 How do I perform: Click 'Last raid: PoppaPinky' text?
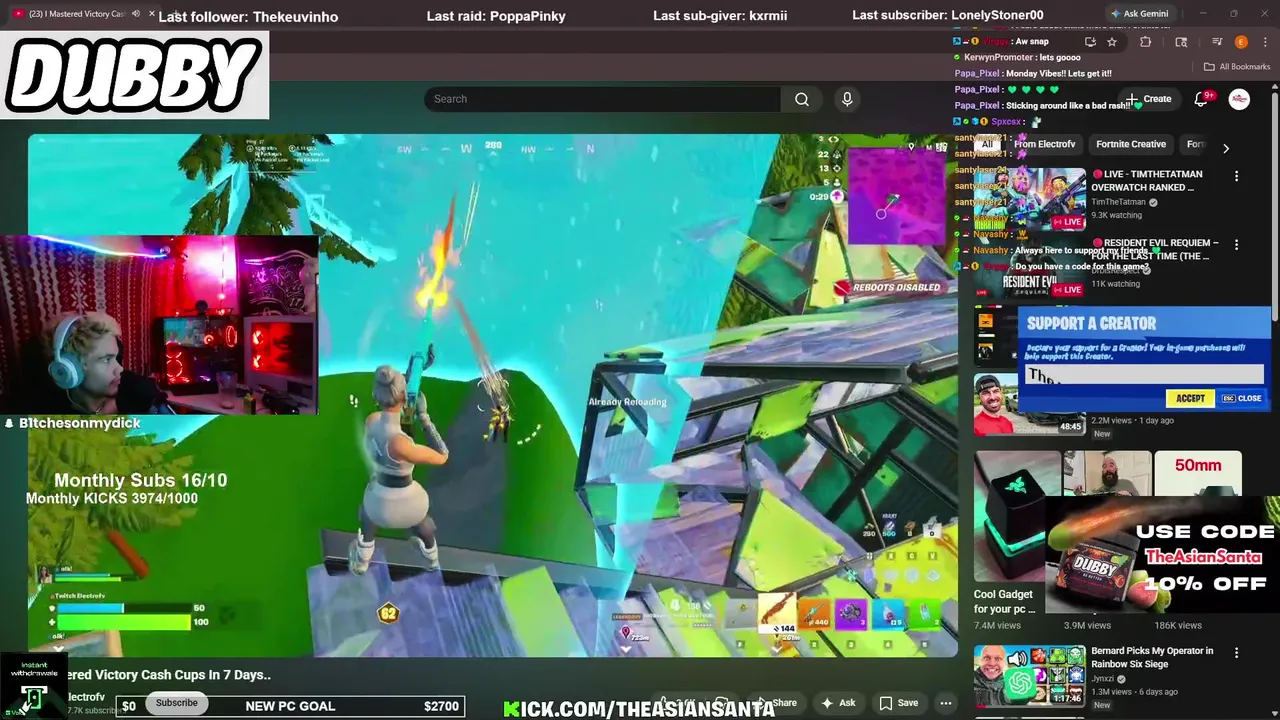click(x=496, y=16)
